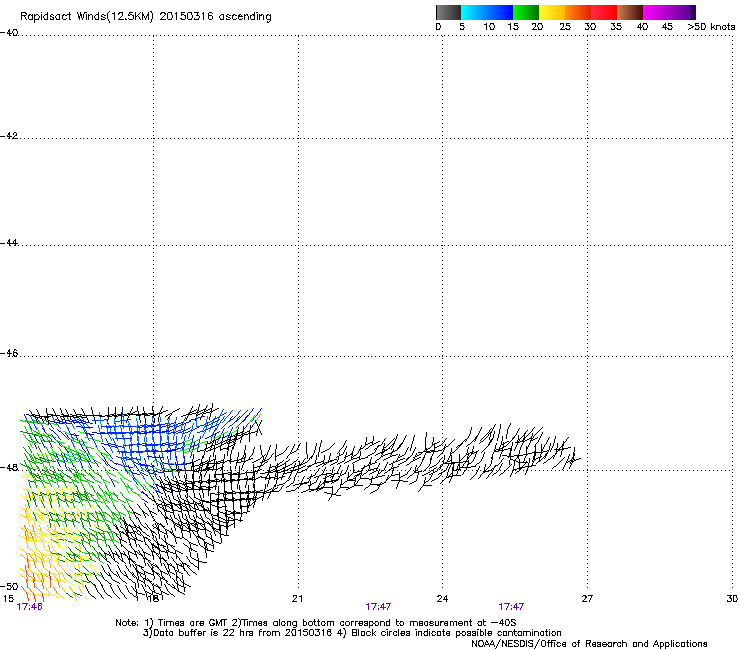The width and height of the screenshot is (740, 650).
Task: Click the '15' longitude axis label
Action: point(8,599)
